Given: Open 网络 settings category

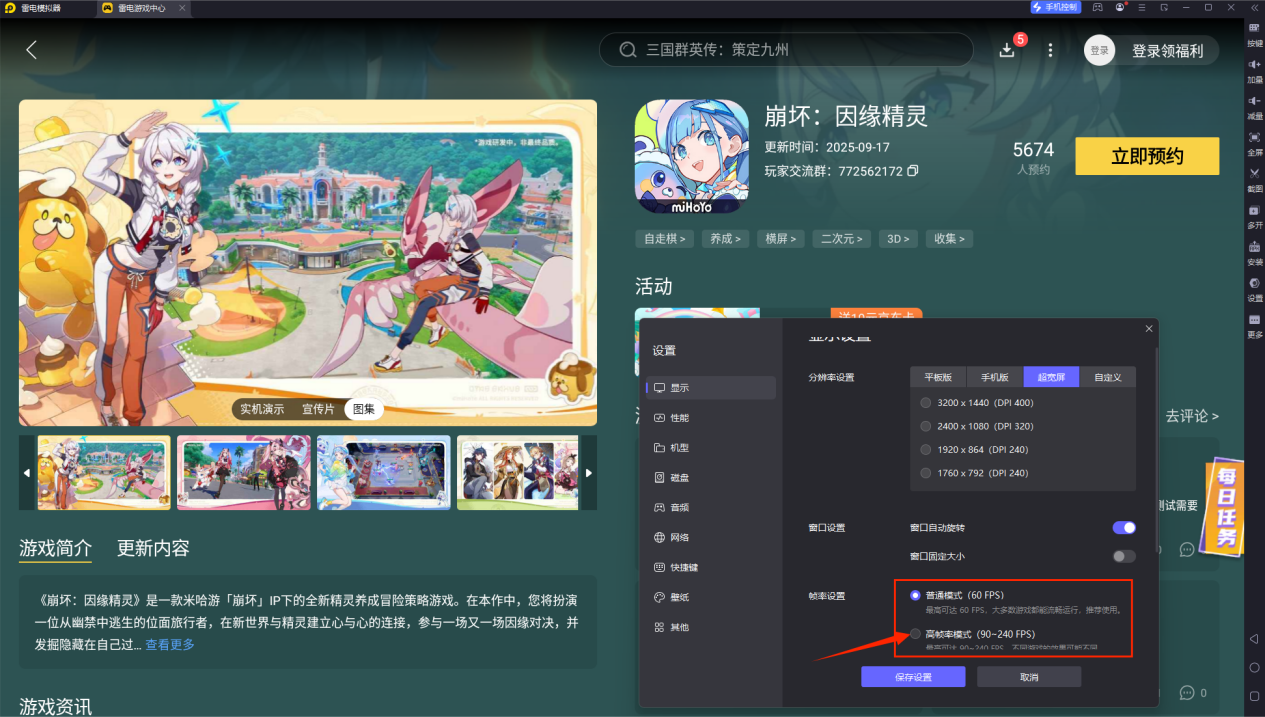Looking at the screenshot, I should (x=711, y=537).
